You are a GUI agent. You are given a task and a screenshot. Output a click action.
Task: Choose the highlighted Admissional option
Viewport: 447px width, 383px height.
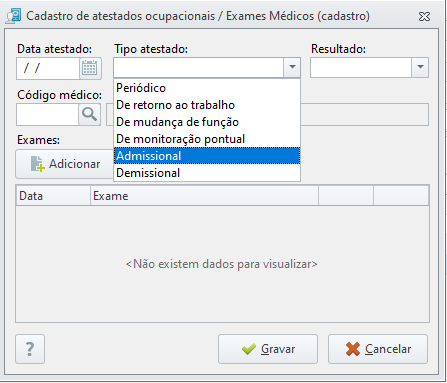coord(207,156)
